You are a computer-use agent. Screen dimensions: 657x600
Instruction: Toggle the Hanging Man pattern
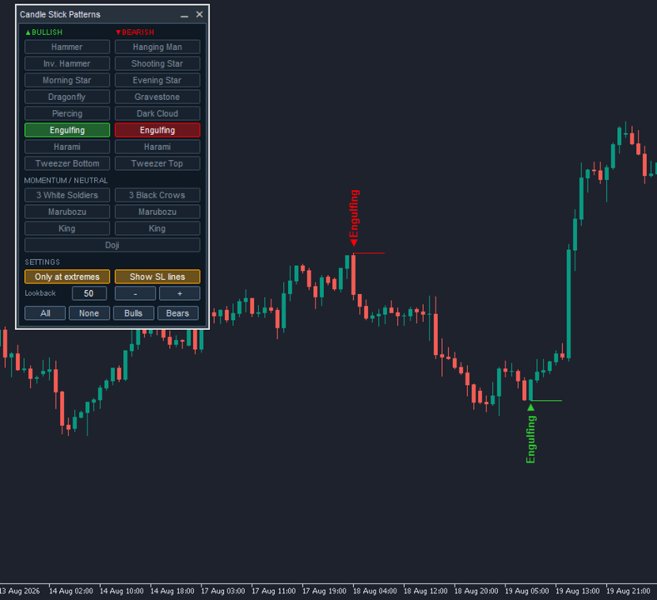tap(157, 47)
